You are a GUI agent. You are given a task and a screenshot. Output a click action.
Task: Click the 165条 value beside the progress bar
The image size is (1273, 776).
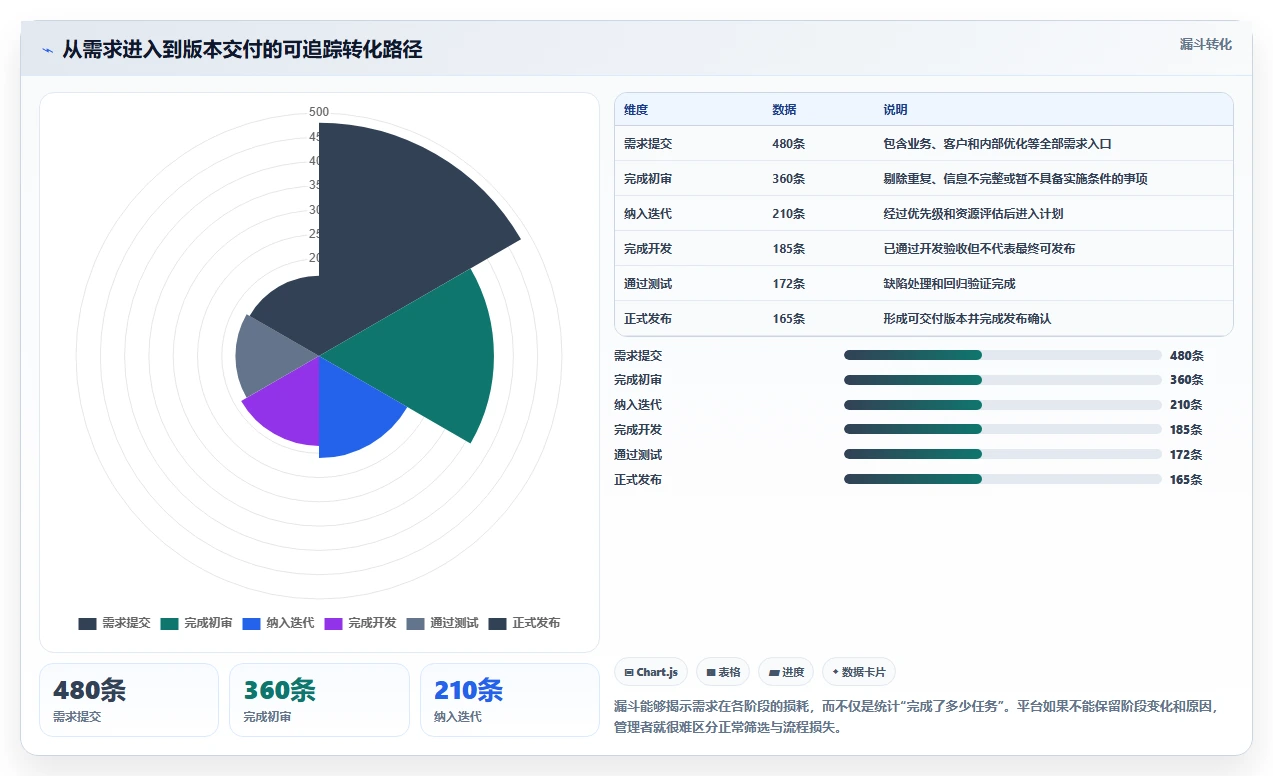click(x=1186, y=480)
